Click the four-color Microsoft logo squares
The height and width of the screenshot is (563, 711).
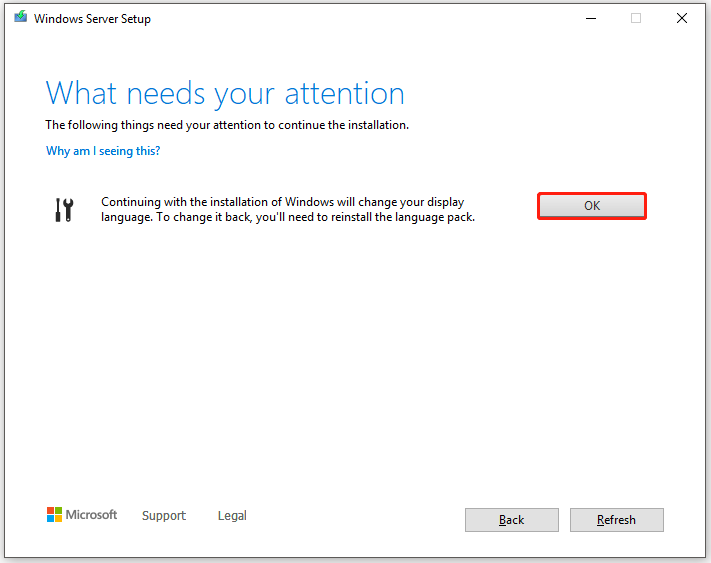[54, 514]
